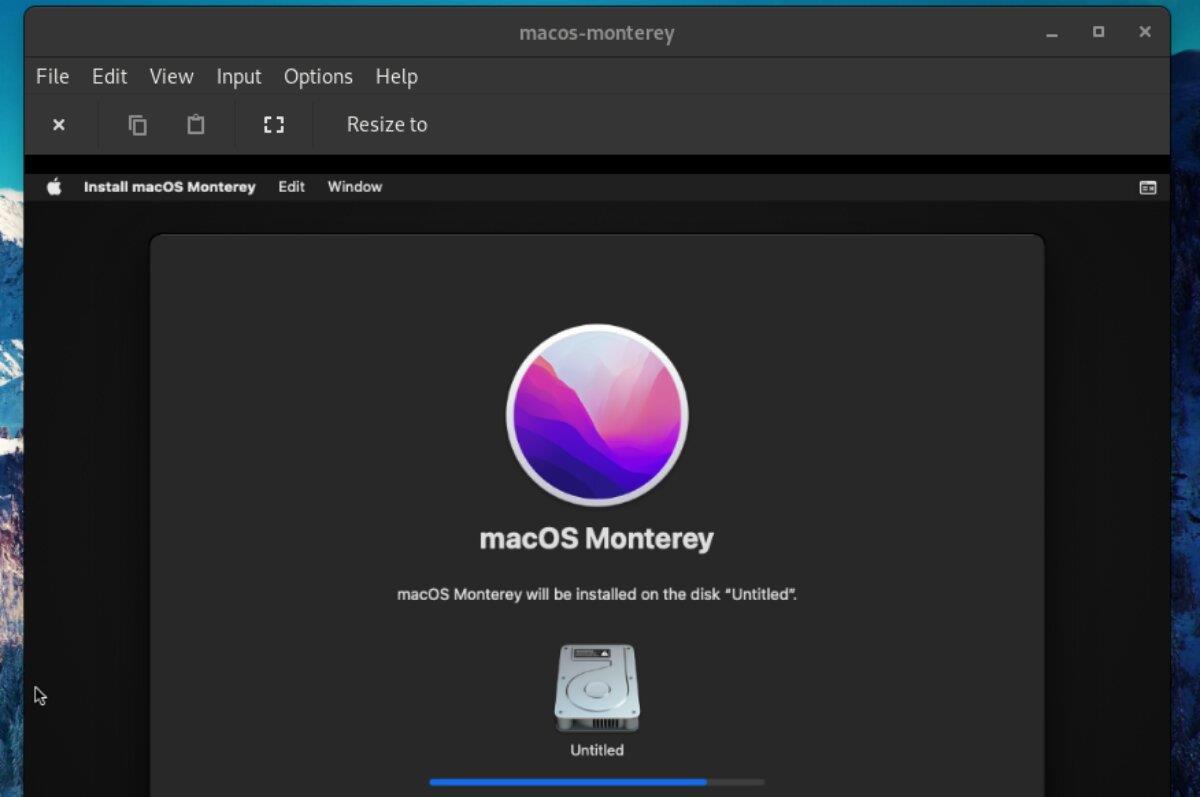Select the Untitled disk icon

click(x=596, y=687)
